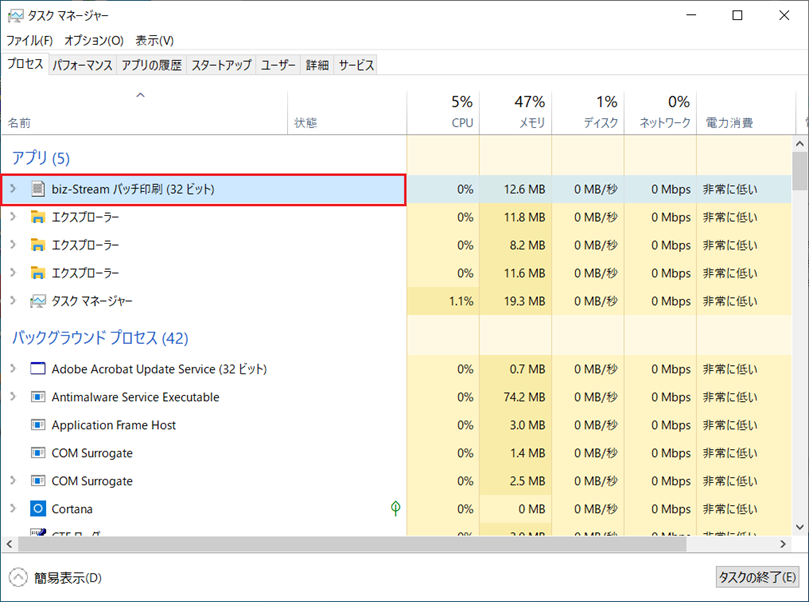Click the 名前 column header
Viewport: 809px width, 602px height.
pos(144,112)
